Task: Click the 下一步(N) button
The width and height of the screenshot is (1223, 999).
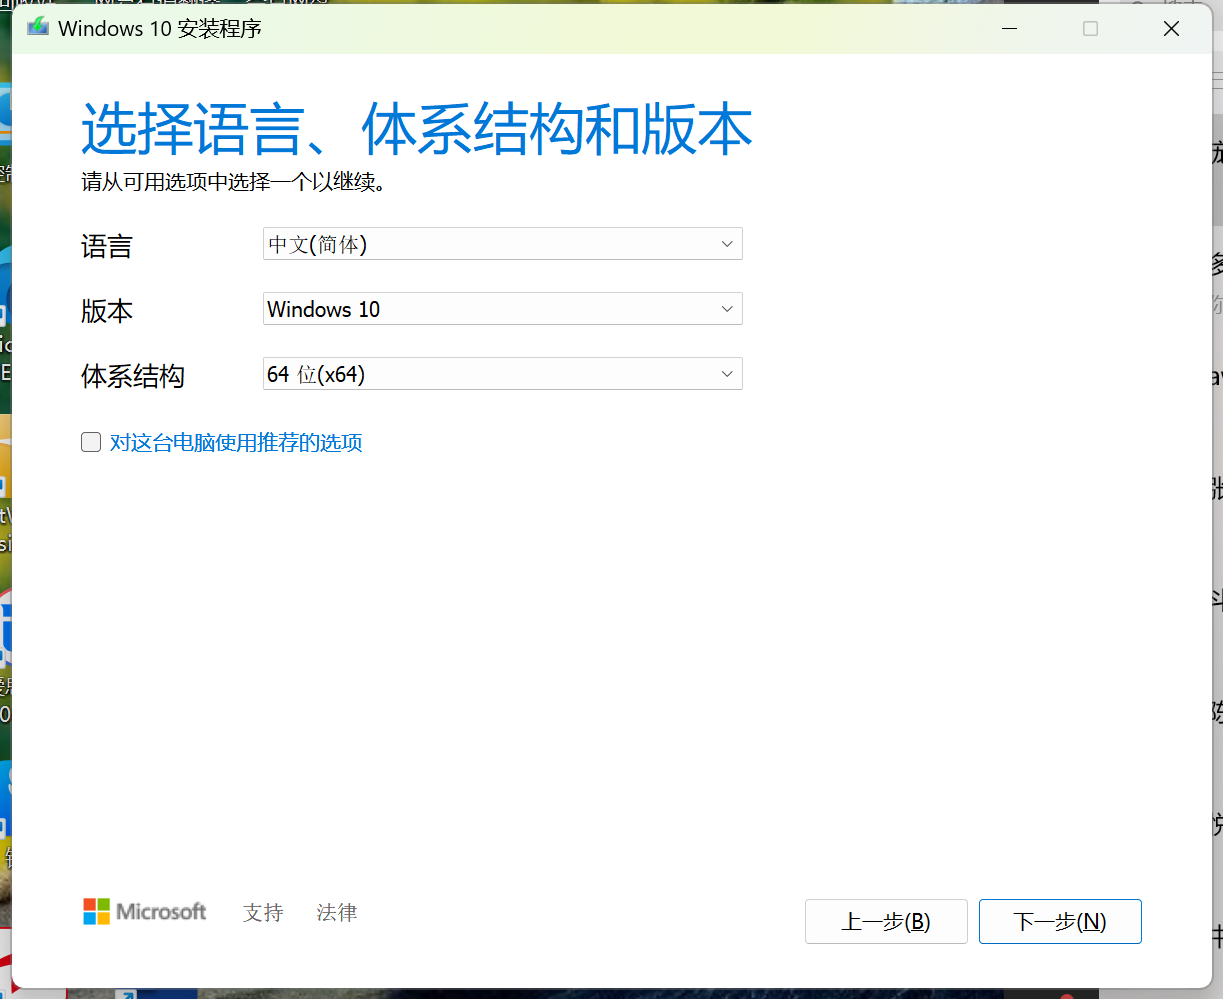Action: [1060, 921]
